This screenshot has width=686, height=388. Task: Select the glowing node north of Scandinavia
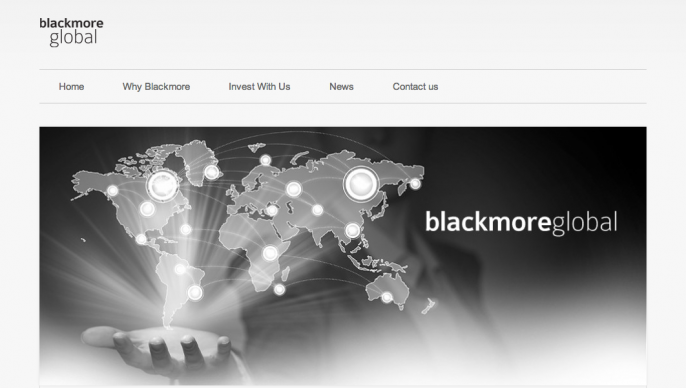tap(266, 160)
